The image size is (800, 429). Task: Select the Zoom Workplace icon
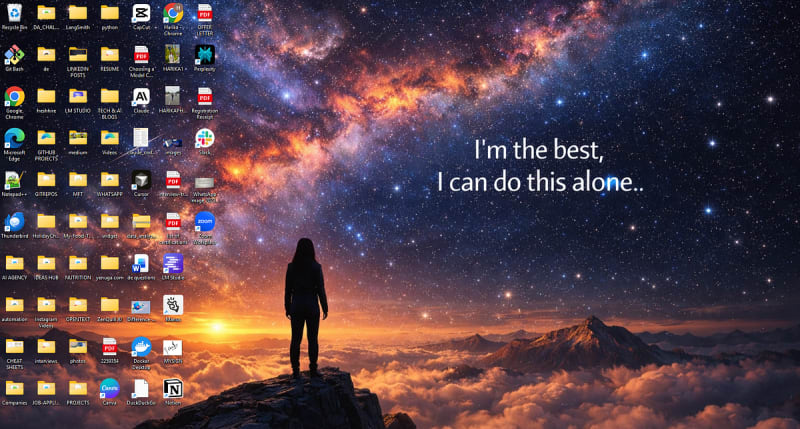pos(205,222)
